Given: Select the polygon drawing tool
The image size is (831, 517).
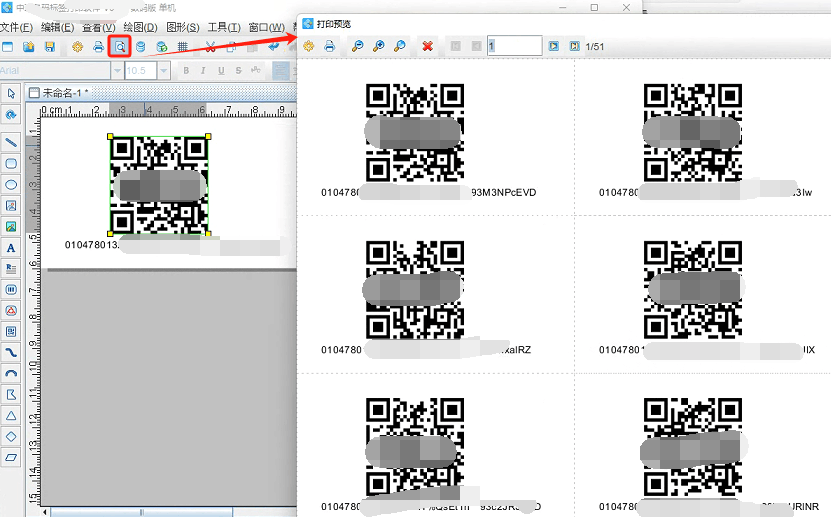Looking at the screenshot, I should [11, 395].
